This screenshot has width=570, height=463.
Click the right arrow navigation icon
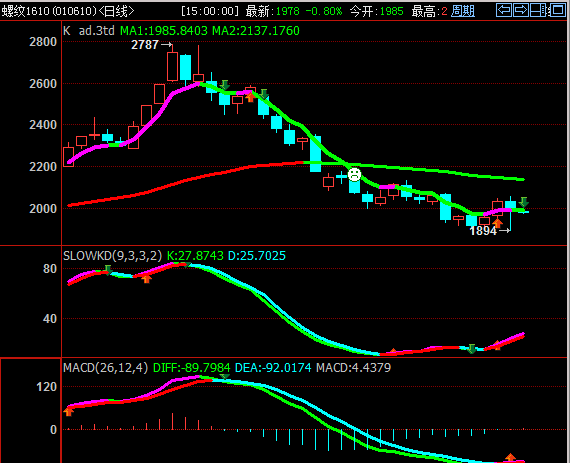[521, 10]
